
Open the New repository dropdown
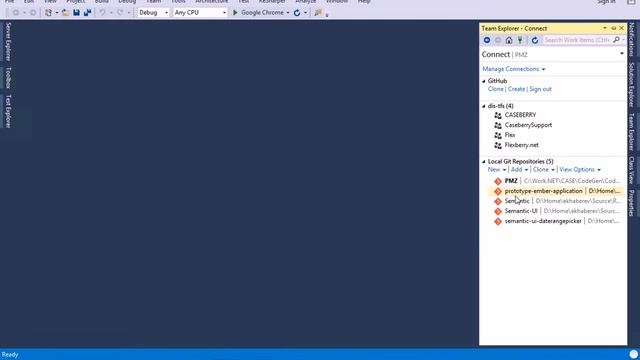(x=497, y=169)
